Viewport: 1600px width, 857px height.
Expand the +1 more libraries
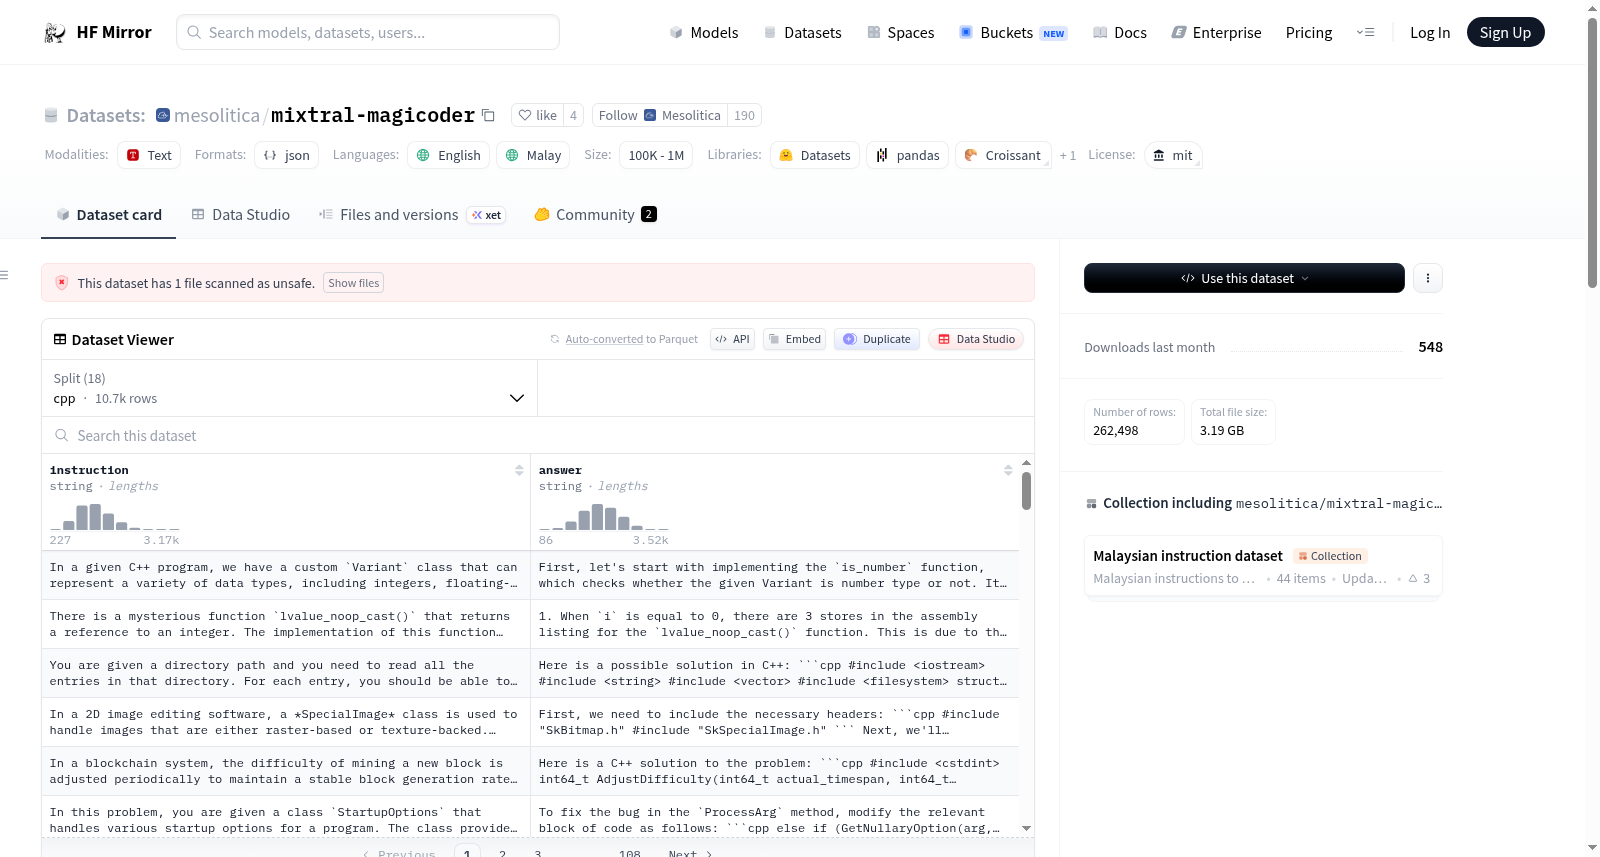coord(1068,155)
